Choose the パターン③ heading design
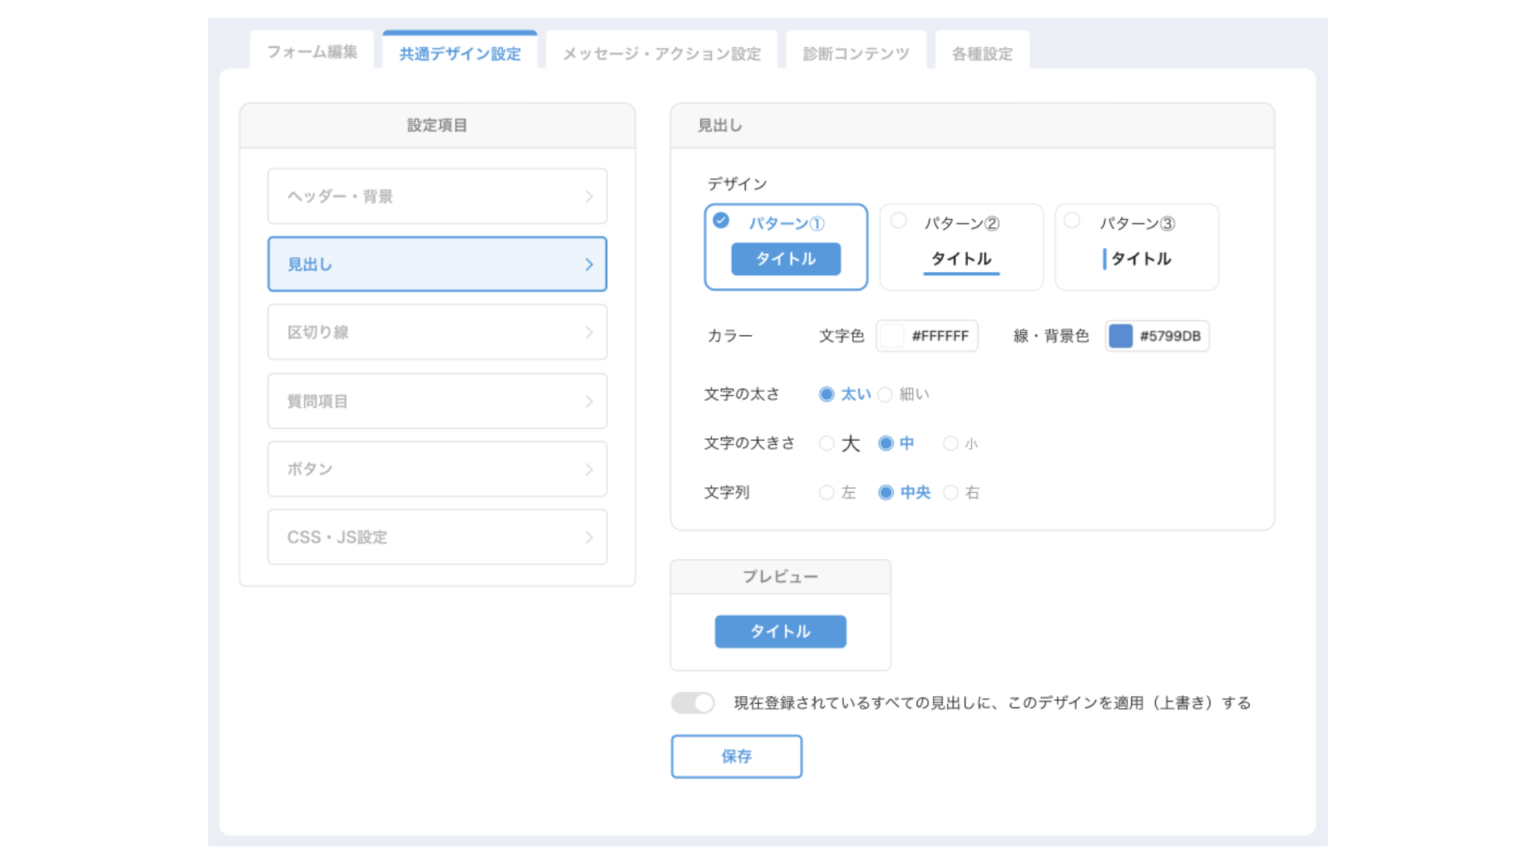 (x=1137, y=247)
